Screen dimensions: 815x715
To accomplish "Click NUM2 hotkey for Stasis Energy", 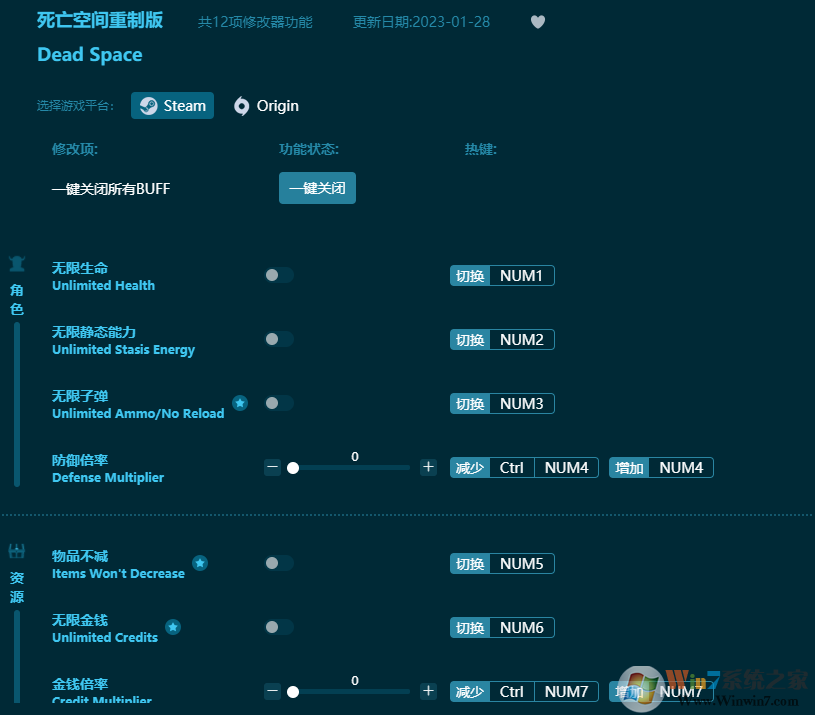I will [x=521, y=339].
